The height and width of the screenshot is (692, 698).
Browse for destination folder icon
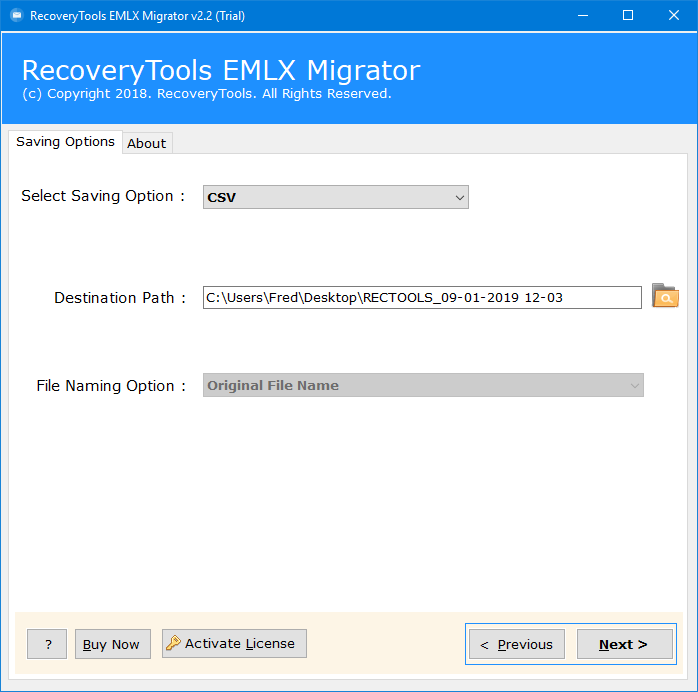(665, 296)
